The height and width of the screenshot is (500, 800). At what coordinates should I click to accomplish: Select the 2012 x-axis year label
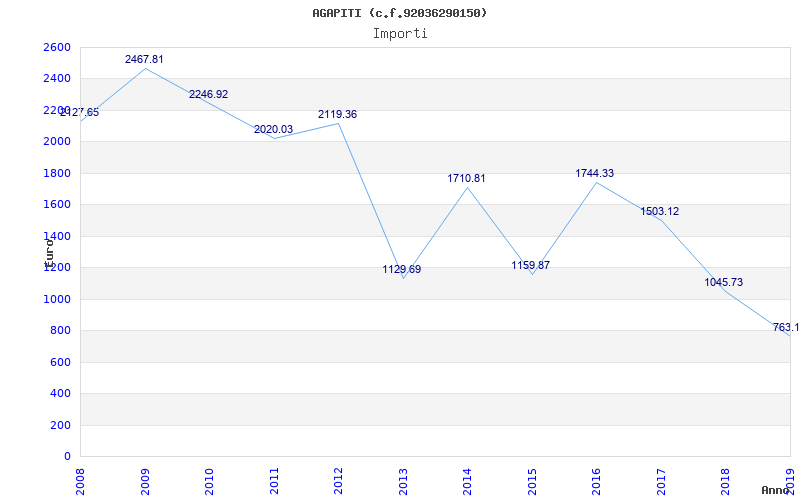coord(338,482)
